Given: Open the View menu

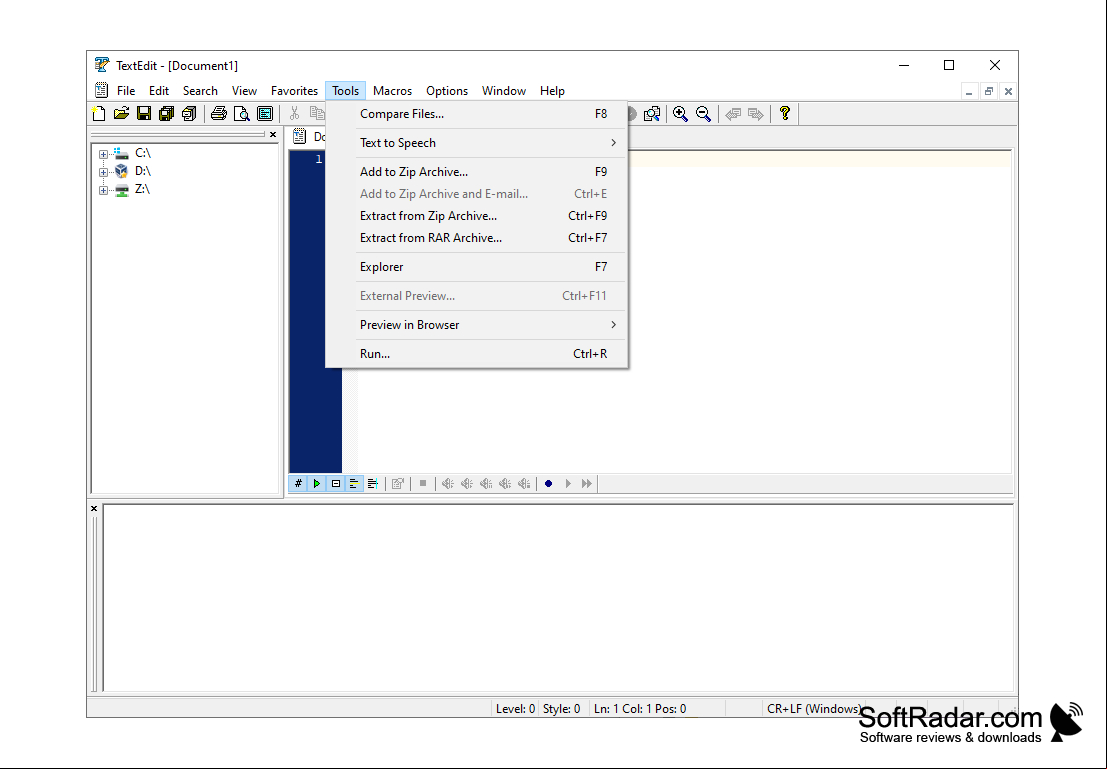Looking at the screenshot, I should 244,90.
